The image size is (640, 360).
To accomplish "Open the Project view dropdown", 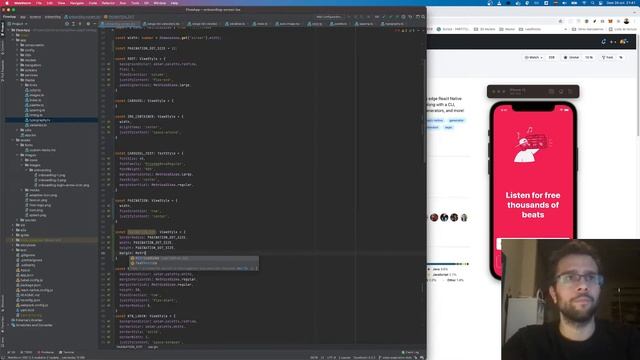I will (x=18, y=24).
